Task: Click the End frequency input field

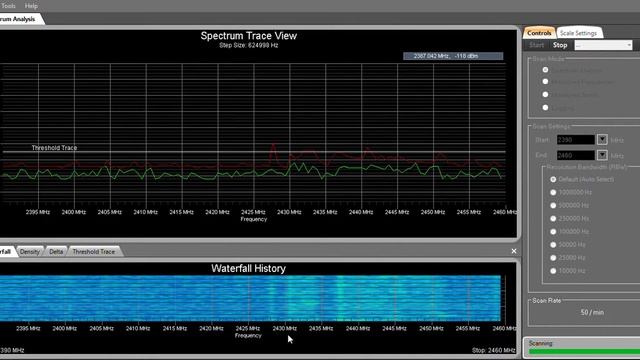Action: (x=576, y=155)
